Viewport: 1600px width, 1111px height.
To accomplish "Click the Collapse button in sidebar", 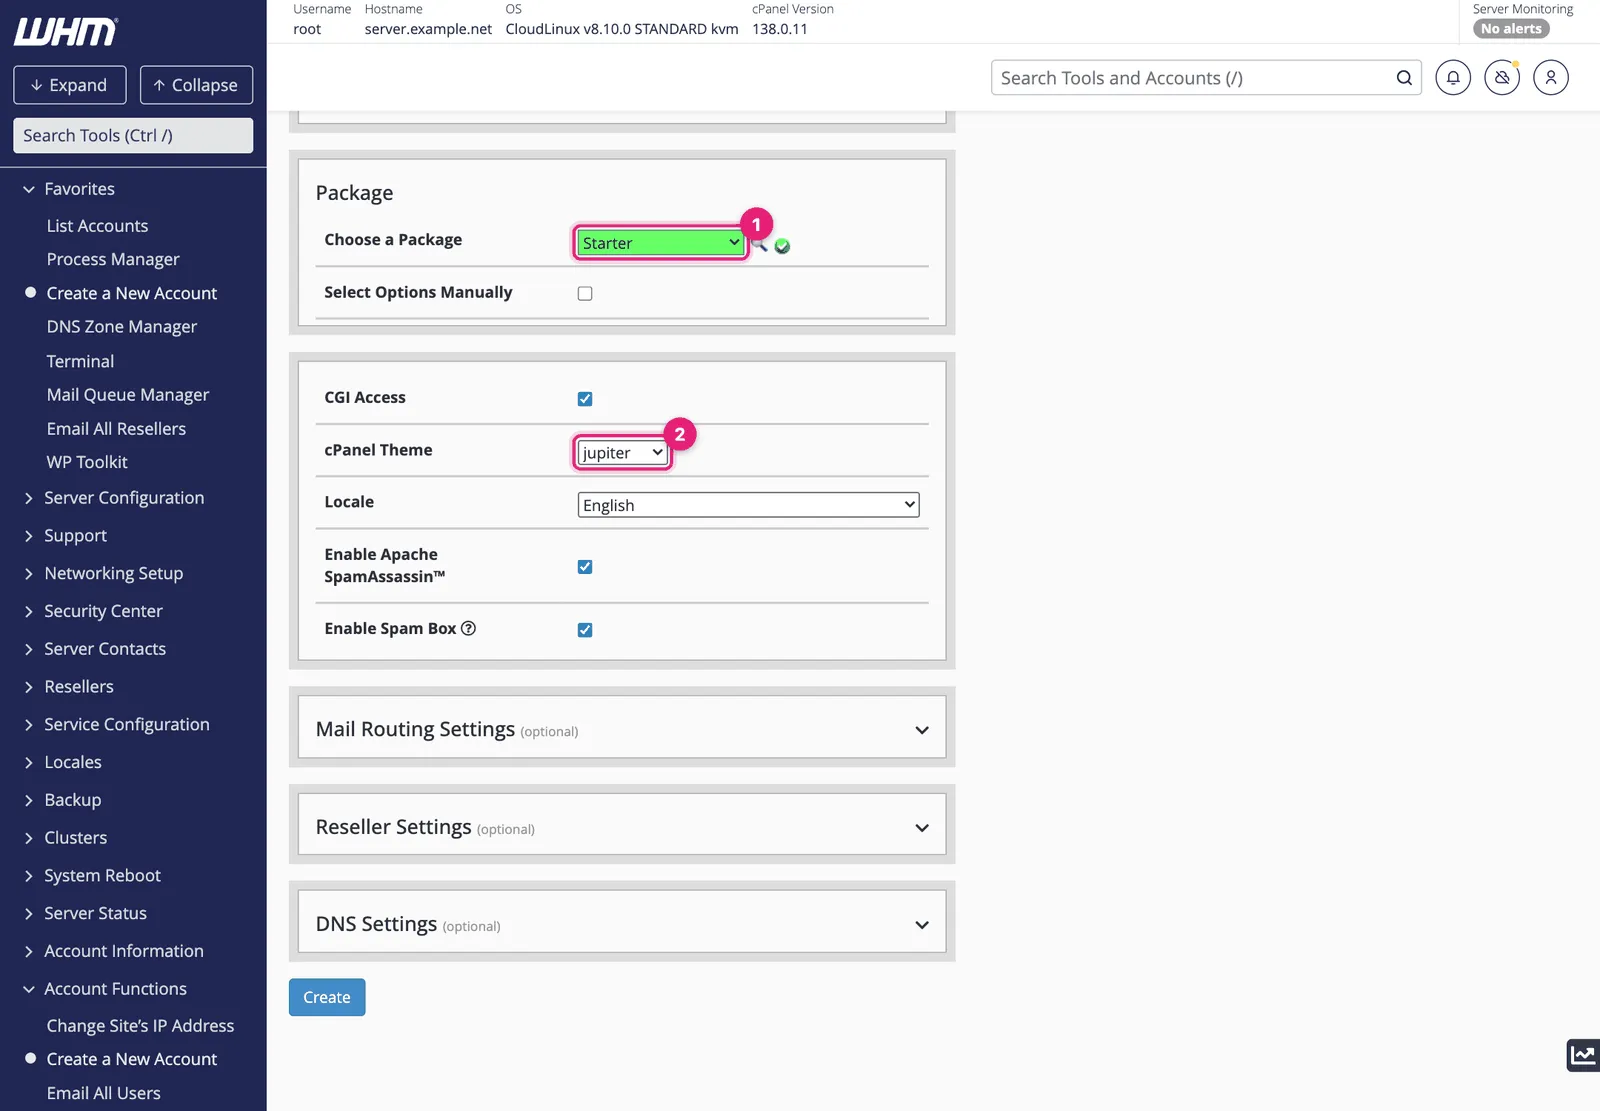I will [196, 85].
